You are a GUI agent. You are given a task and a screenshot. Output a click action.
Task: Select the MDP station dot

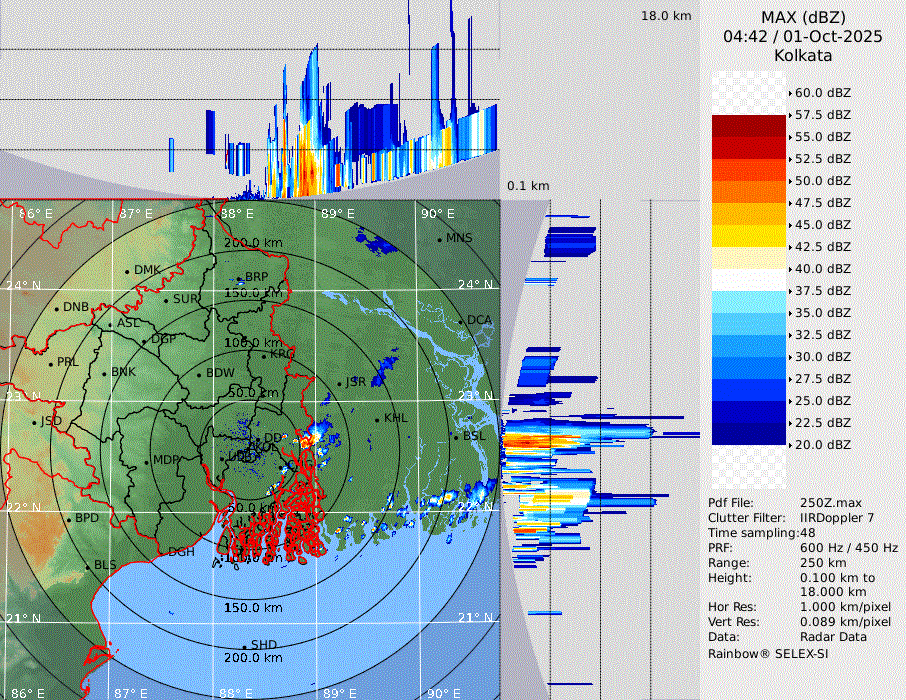click(x=147, y=460)
